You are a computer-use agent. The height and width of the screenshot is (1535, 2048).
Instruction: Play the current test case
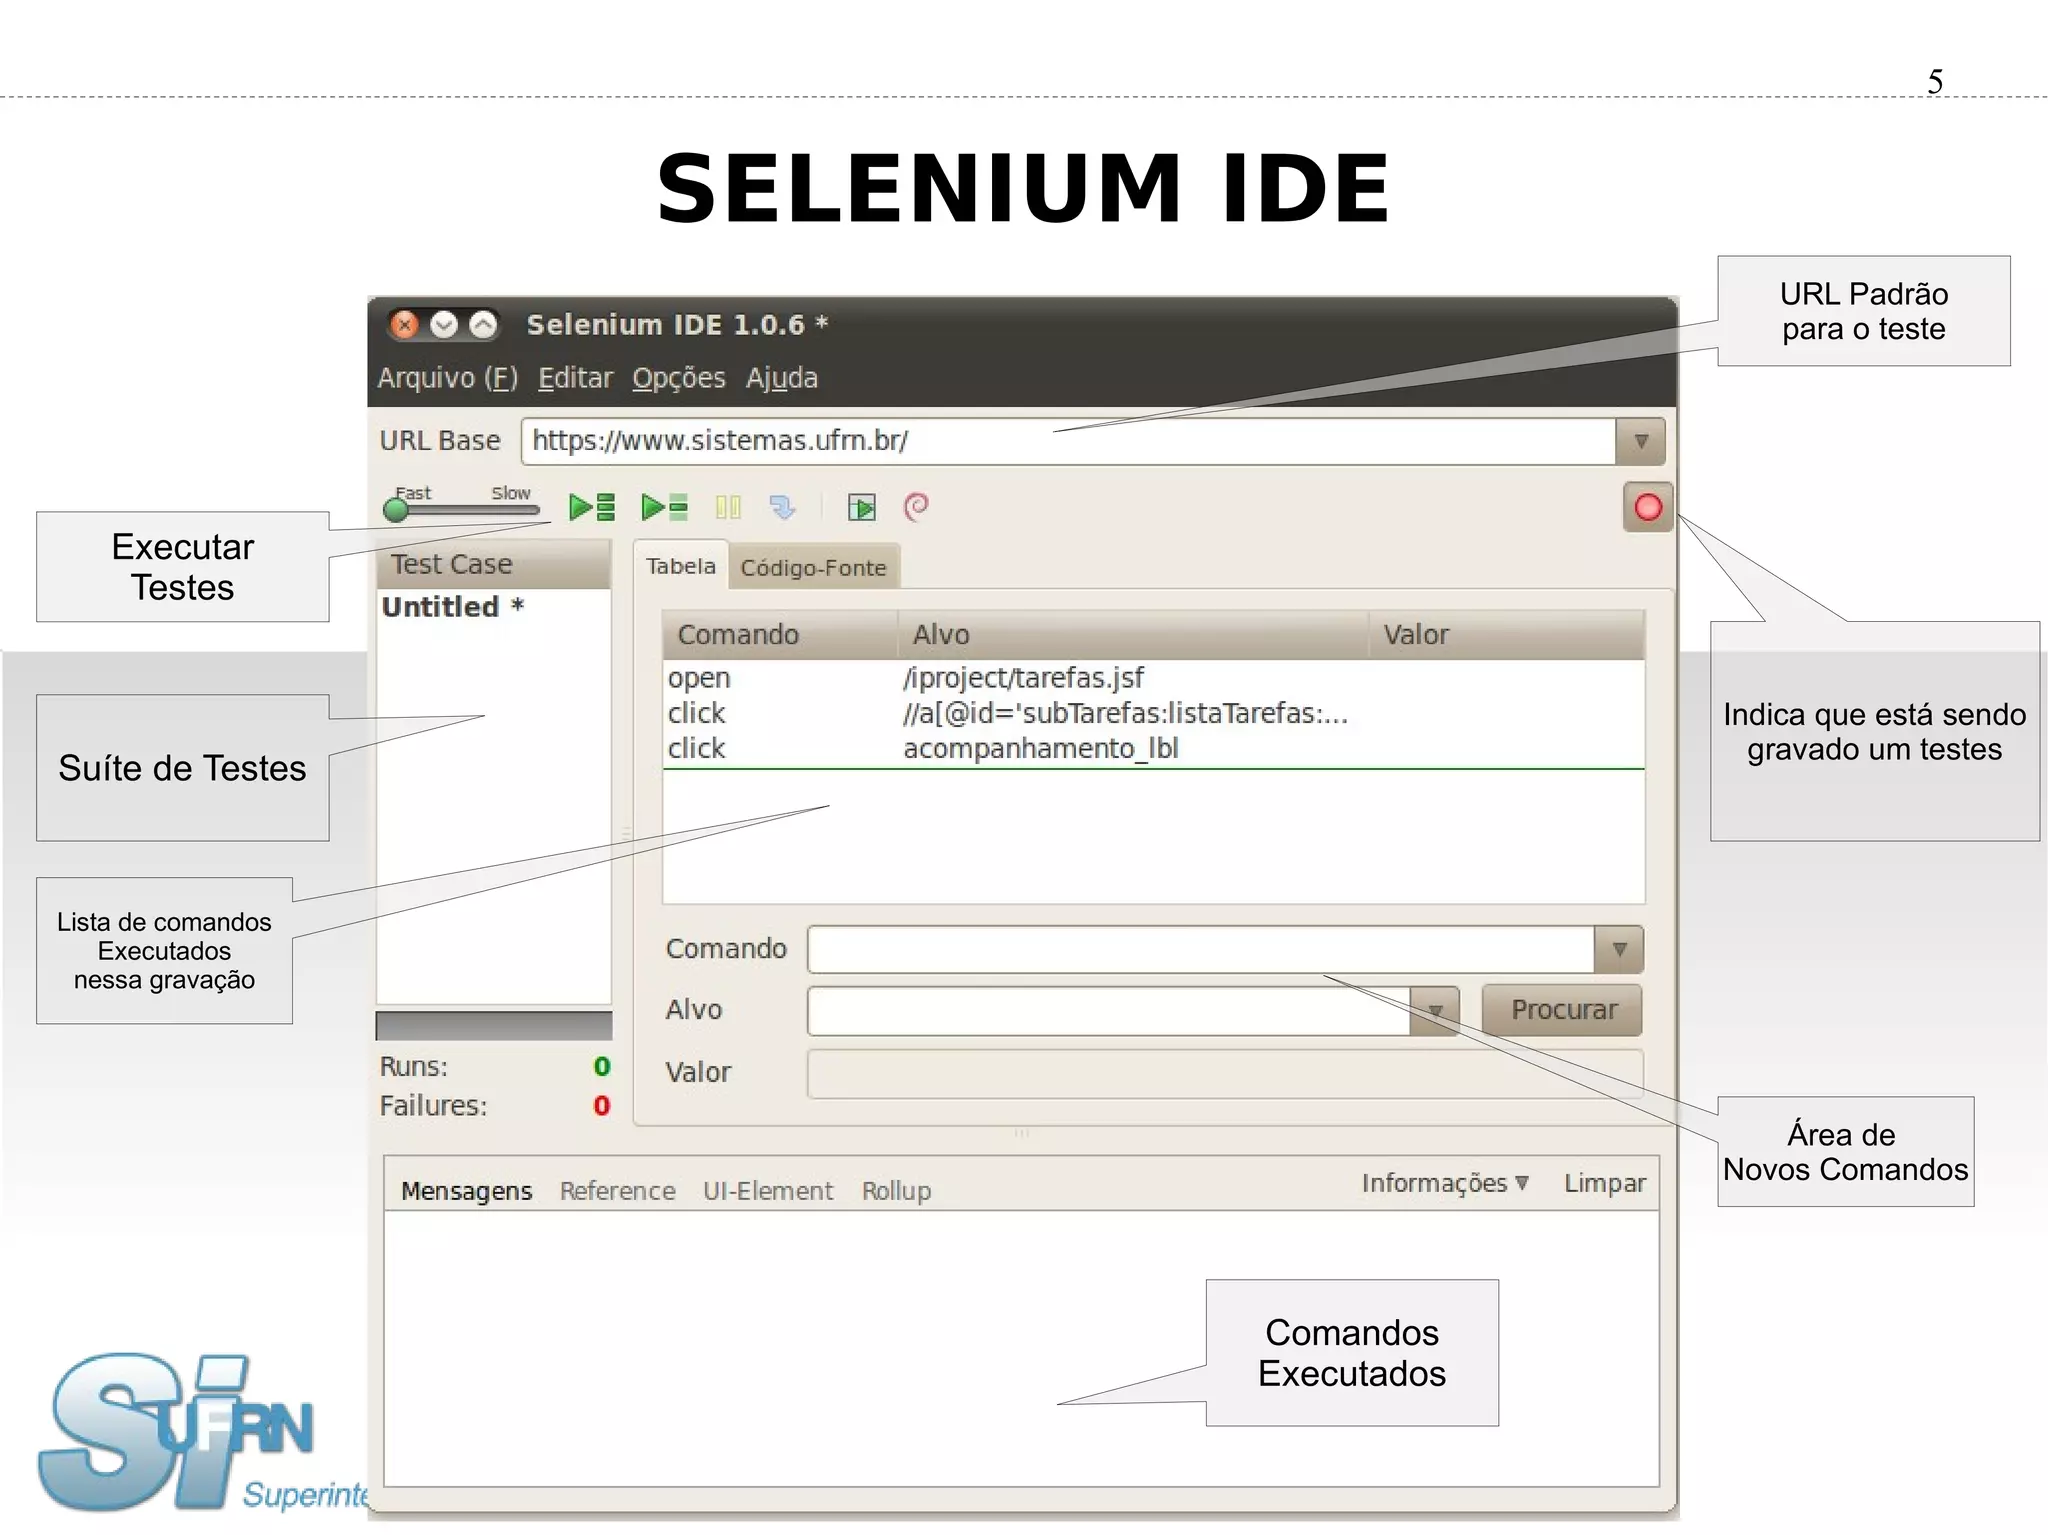(664, 507)
